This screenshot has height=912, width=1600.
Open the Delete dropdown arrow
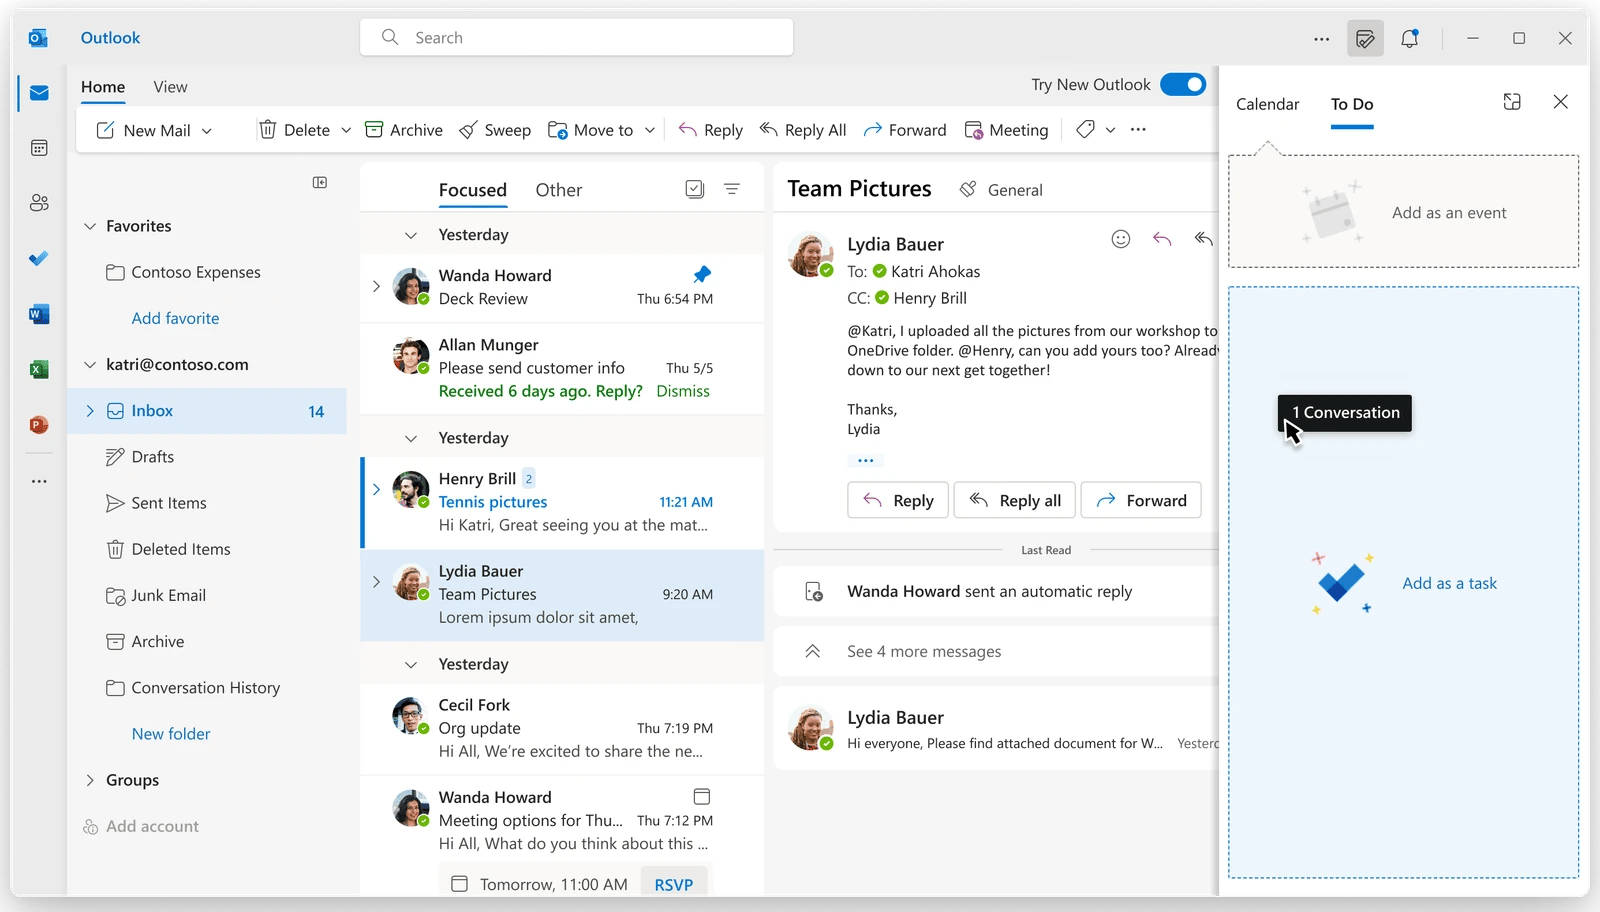tap(346, 130)
